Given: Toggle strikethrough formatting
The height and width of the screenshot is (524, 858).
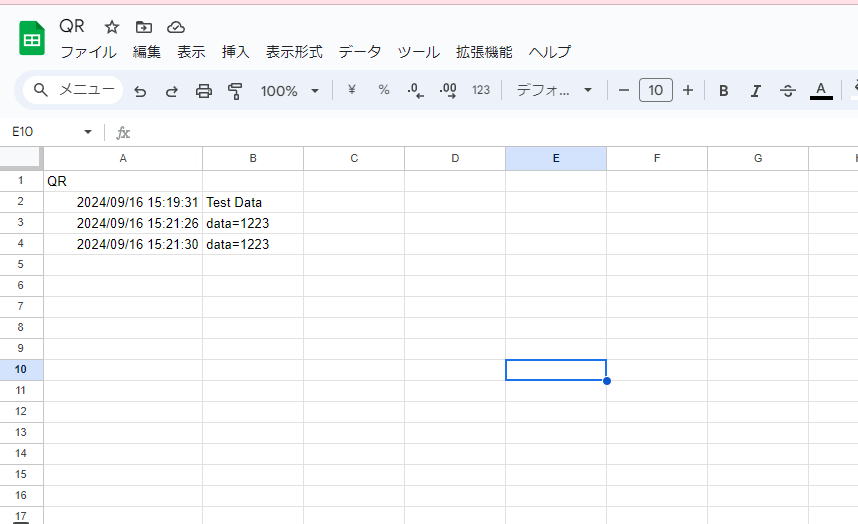Looking at the screenshot, I should tap(788, 91).
